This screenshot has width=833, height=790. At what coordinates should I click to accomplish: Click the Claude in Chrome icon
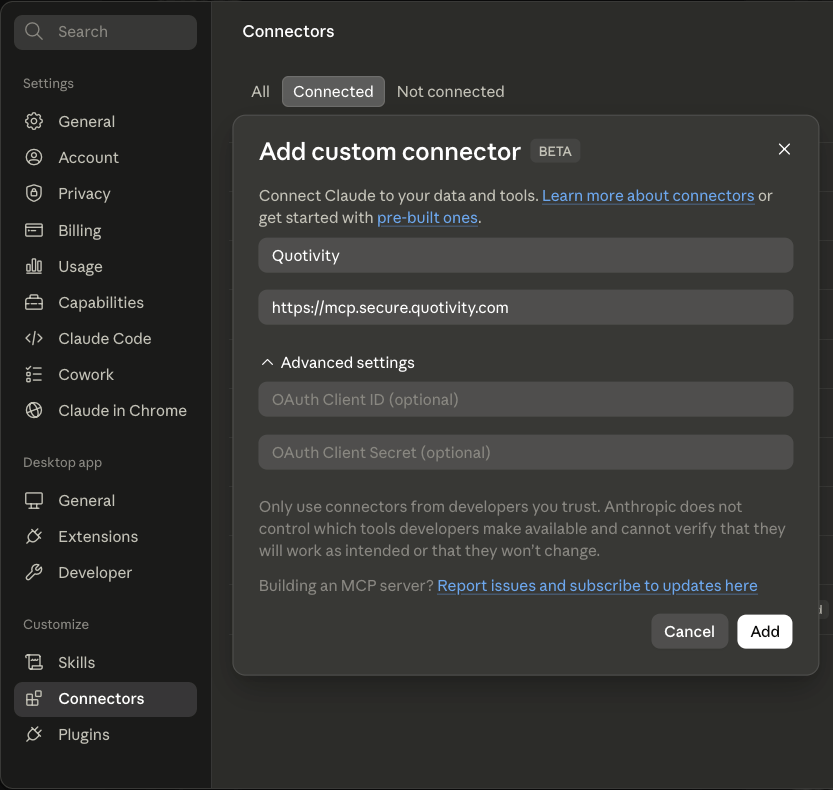(34, 410)
